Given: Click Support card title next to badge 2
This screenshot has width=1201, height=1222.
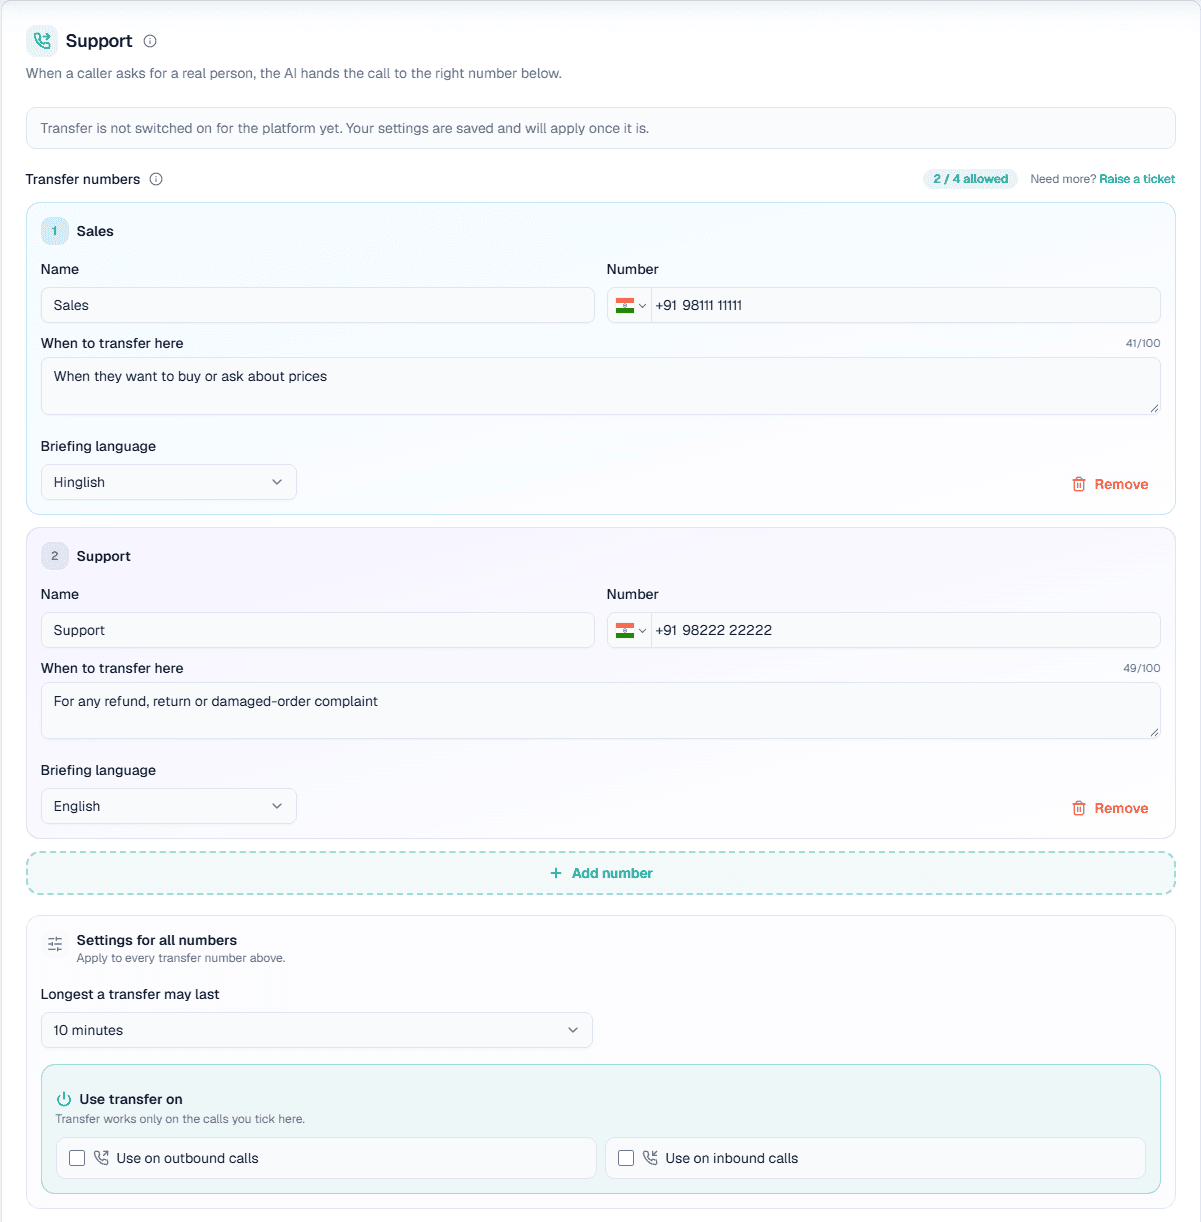Looking at the screenshot, I should pos(104,556).
